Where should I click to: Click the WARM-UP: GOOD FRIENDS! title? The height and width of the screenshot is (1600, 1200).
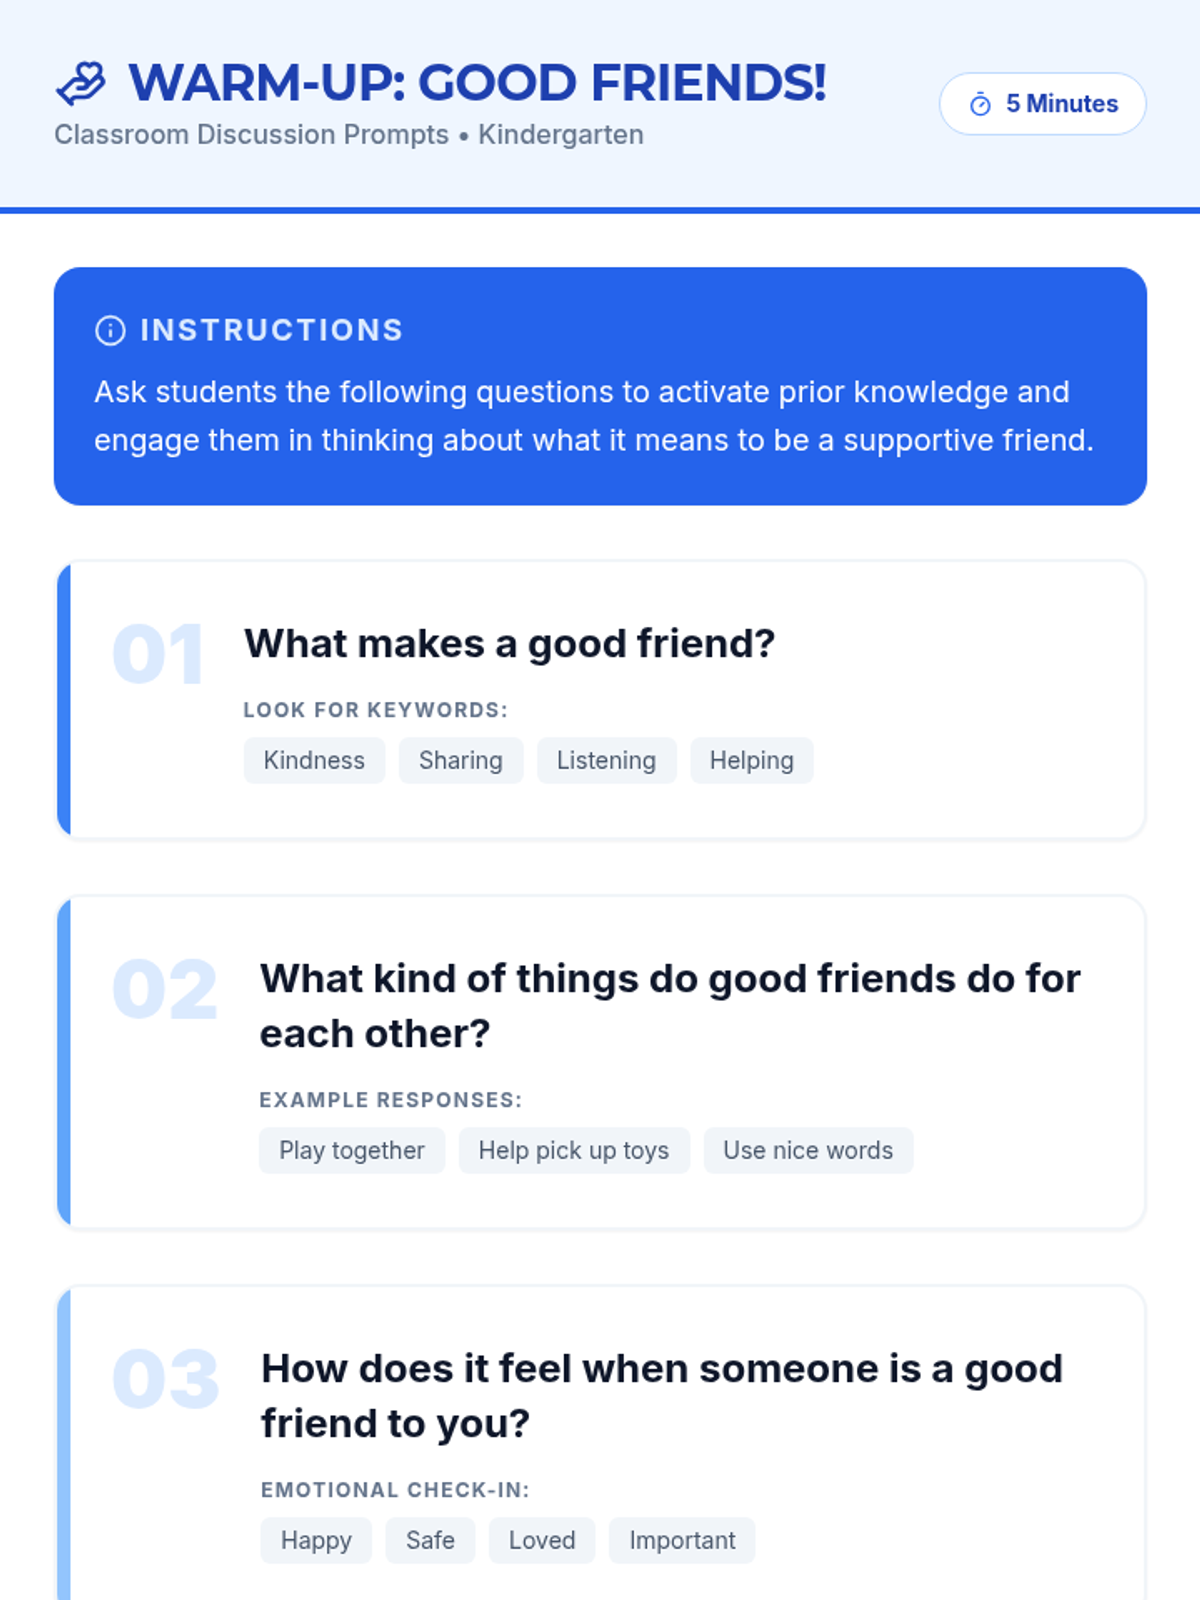coord(478,83)
